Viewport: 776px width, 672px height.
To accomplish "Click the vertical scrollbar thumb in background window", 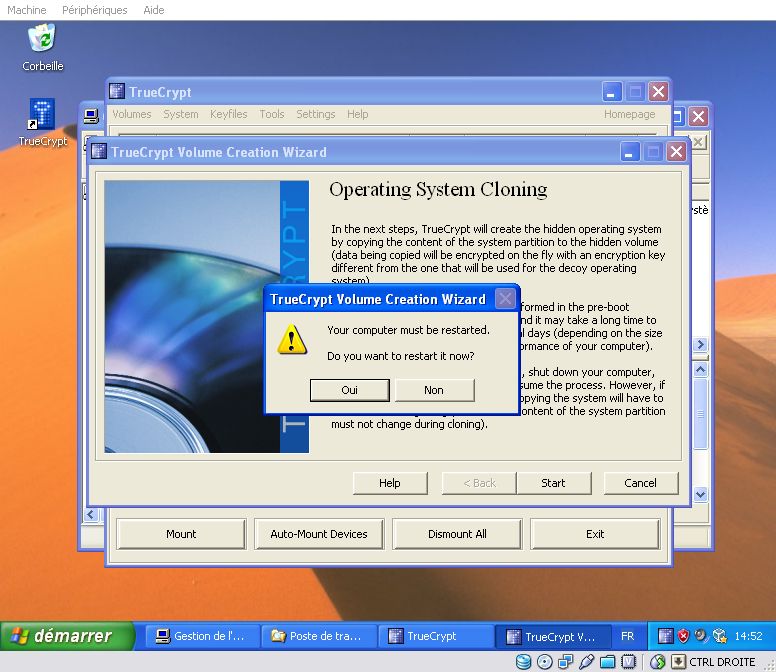I will coord(700,414).
